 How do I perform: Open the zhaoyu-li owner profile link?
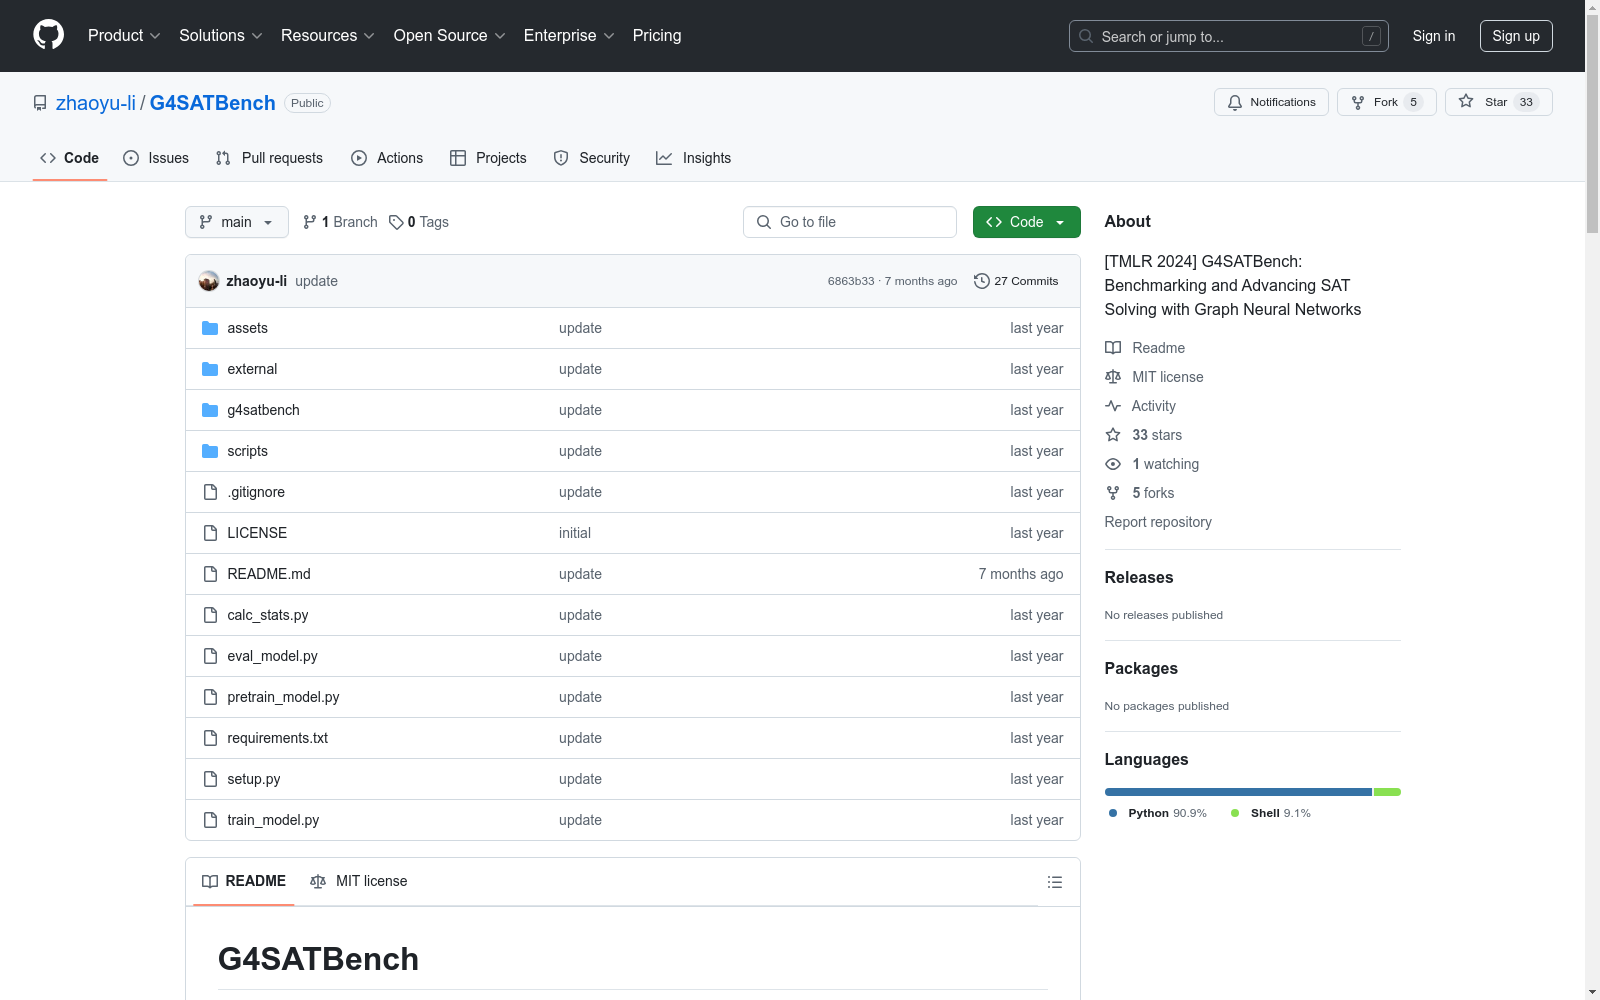[96, 103]
